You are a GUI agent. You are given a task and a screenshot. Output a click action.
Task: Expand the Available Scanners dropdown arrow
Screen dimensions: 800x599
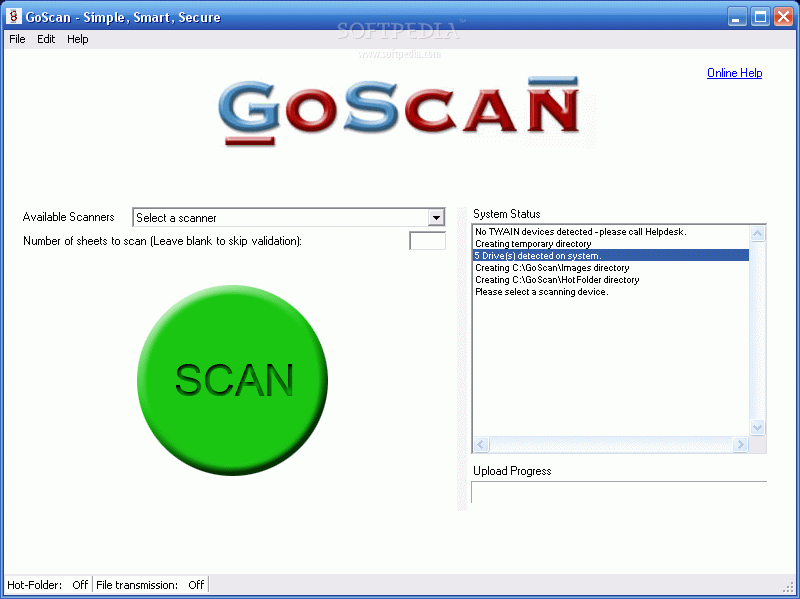click(x=436, y=218)
